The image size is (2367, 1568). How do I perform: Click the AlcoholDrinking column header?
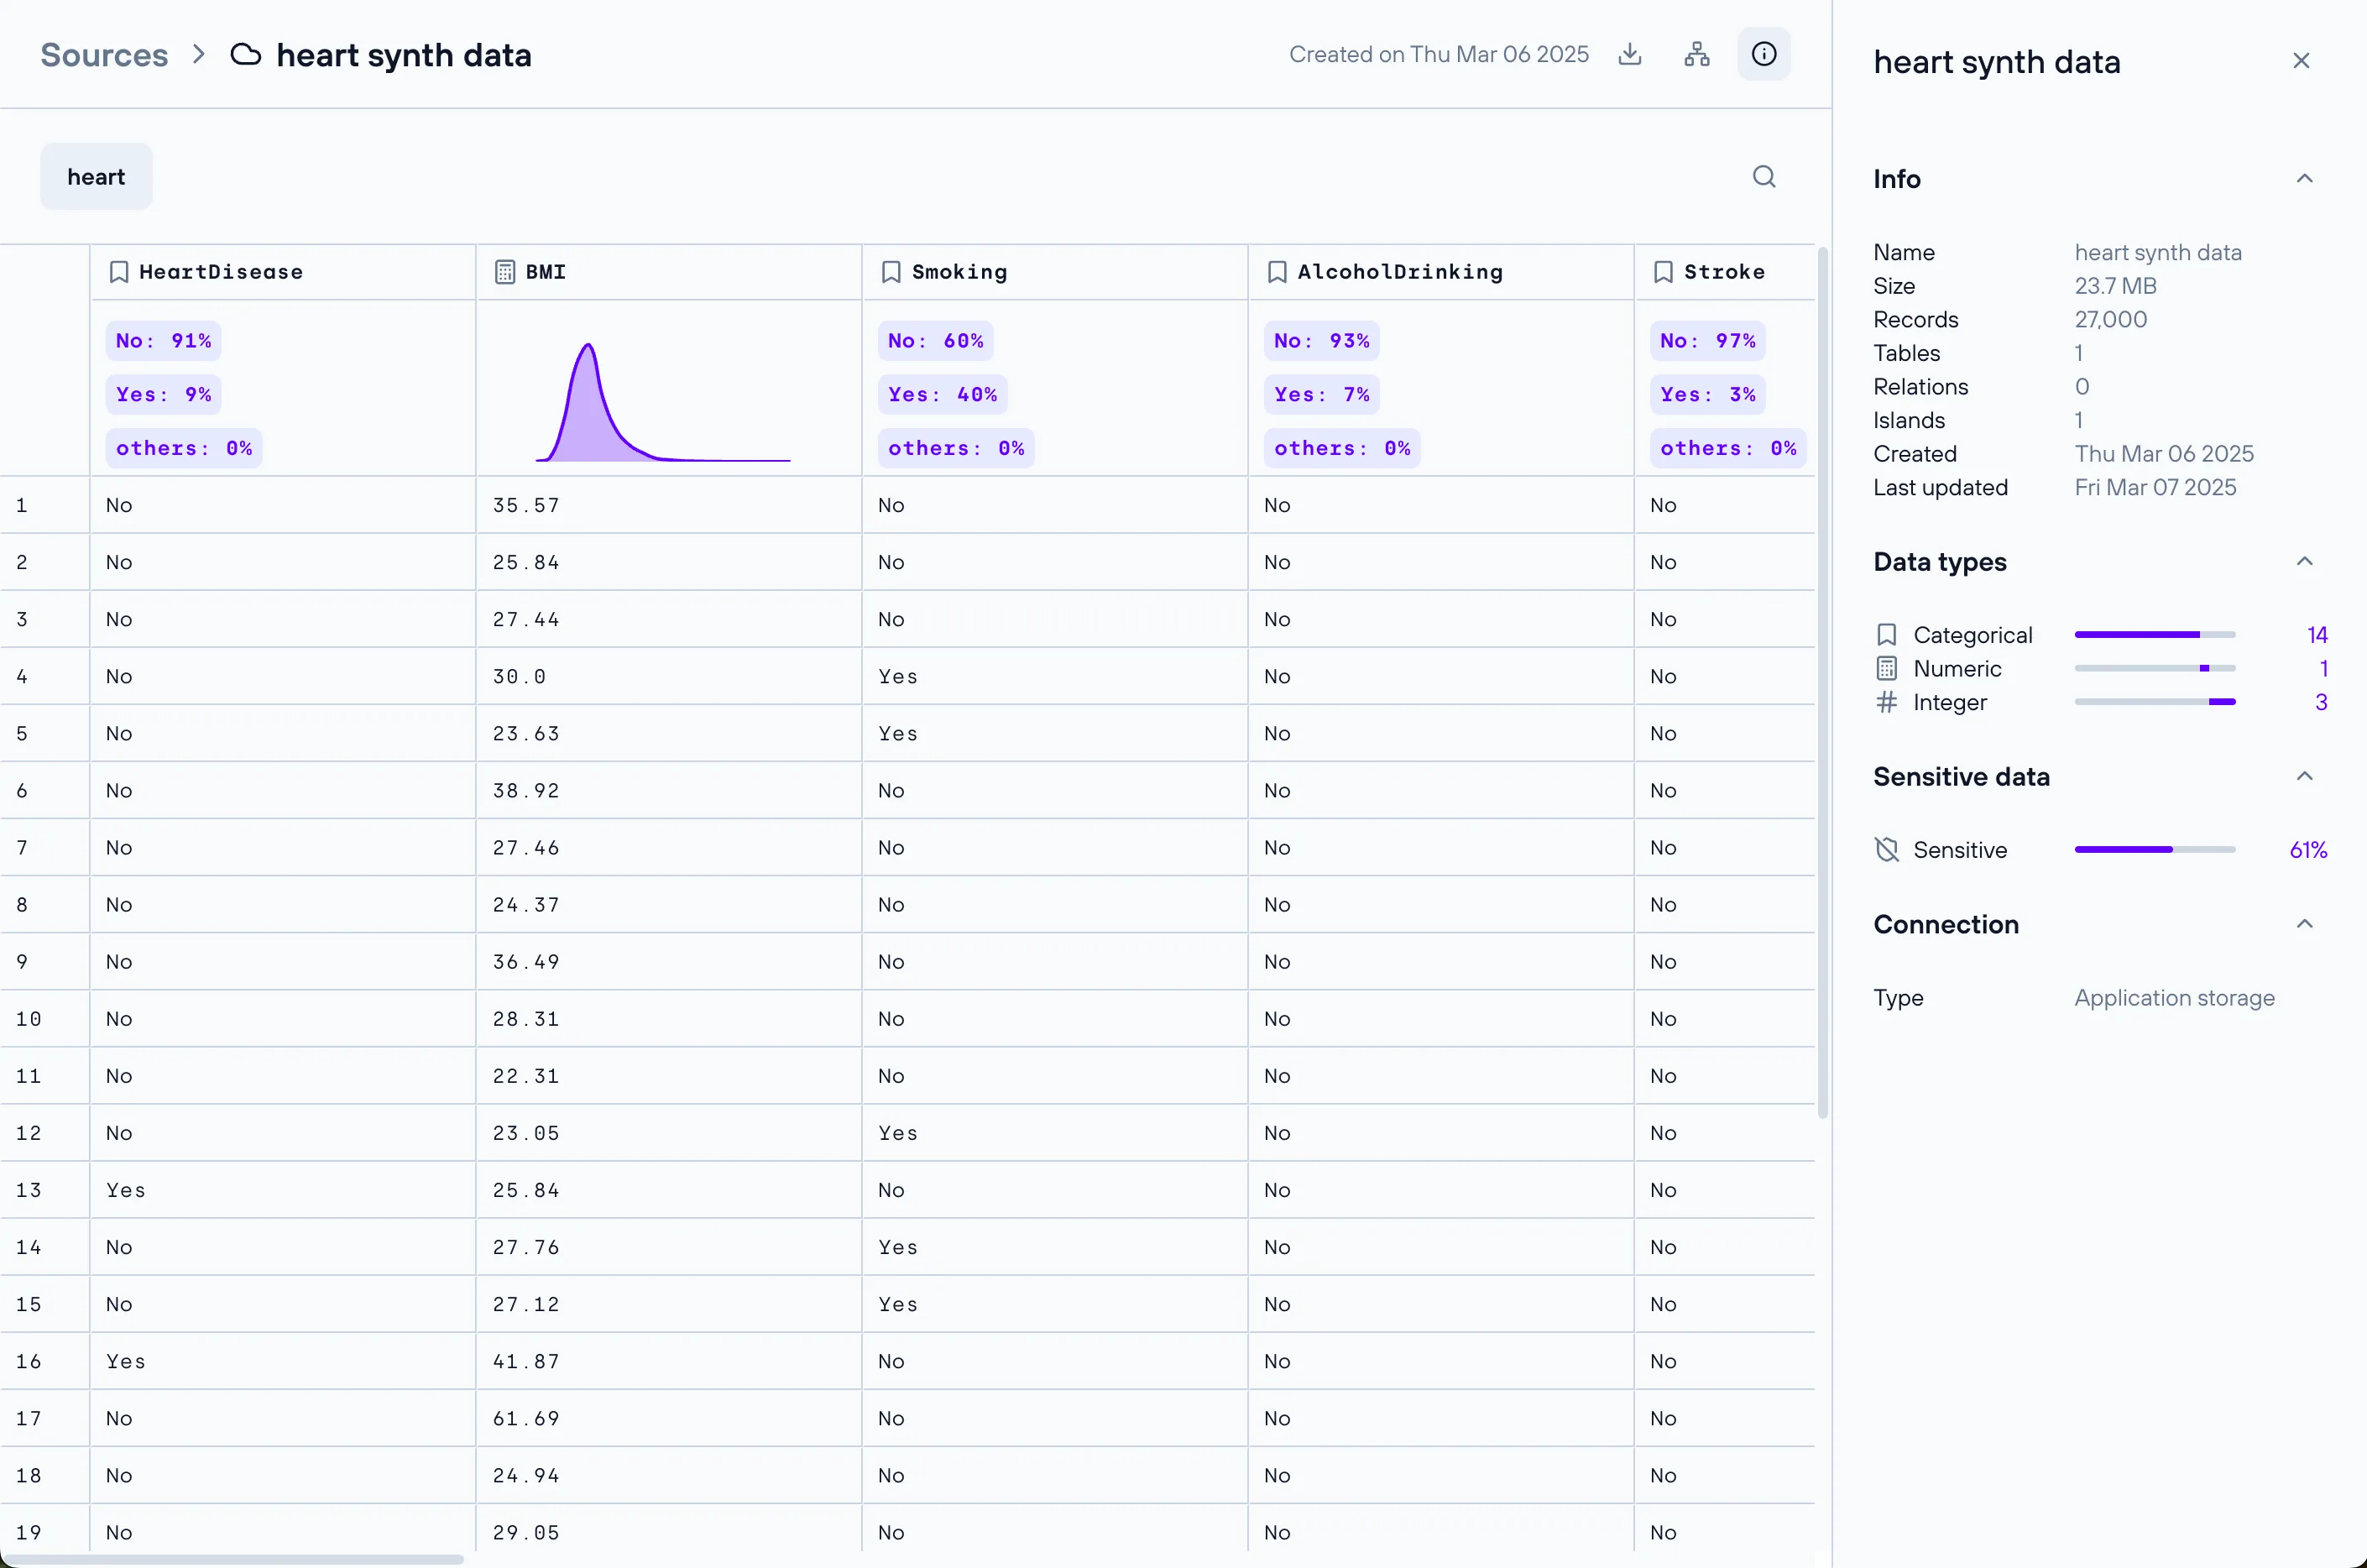pyautogui.click(x=1398, y=272)
